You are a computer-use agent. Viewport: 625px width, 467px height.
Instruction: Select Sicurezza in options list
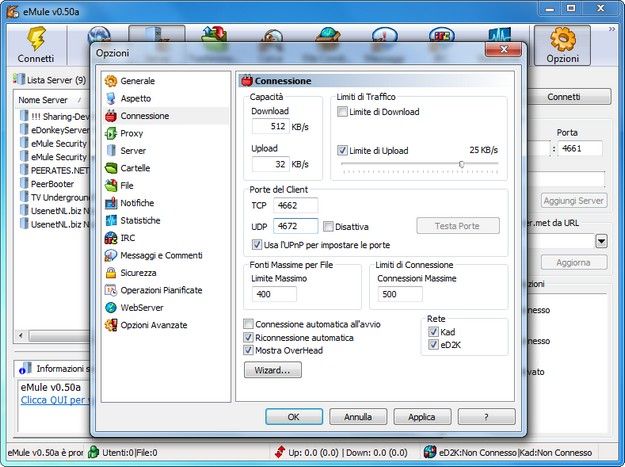pos(138,273)
